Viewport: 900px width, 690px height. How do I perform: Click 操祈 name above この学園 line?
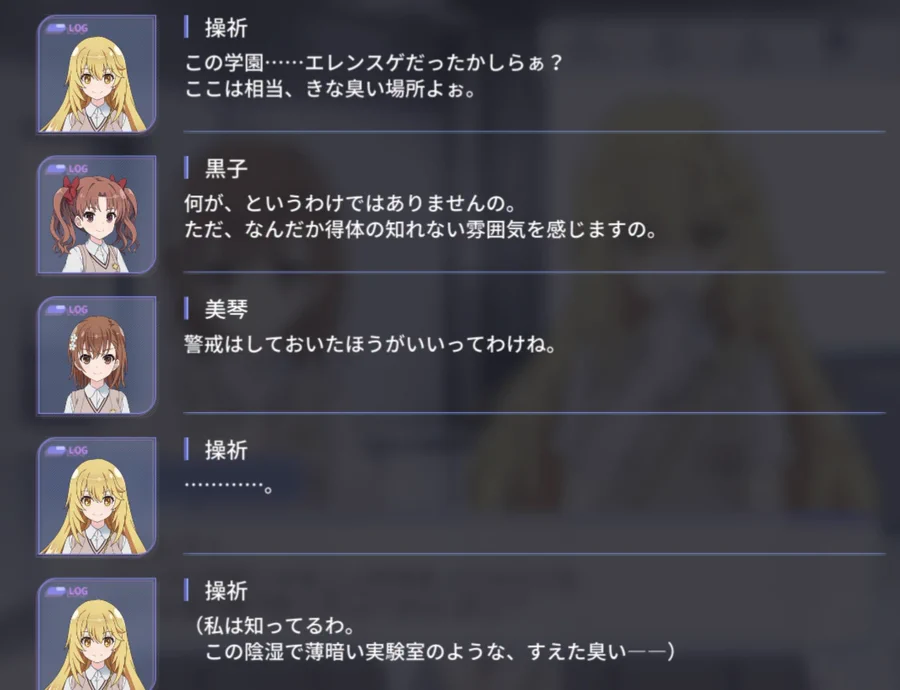(226, 28)
